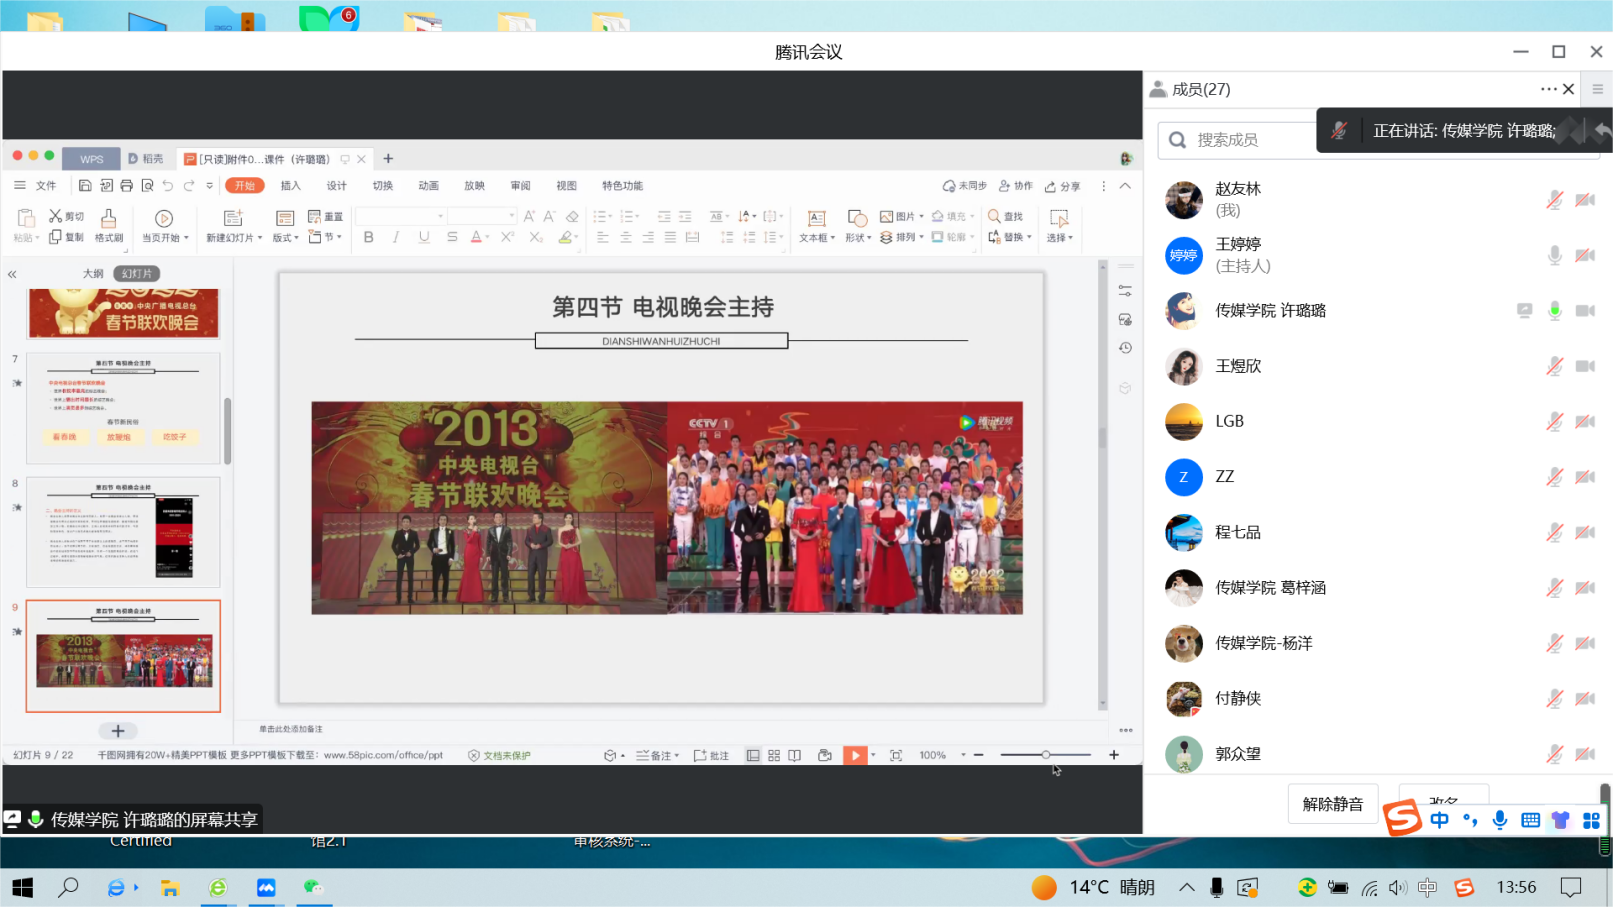1613x907 pixels.
Task: Expand the 备注 notes dropdown in status bar
Action: pyautogui.click(x=677, y=756)
